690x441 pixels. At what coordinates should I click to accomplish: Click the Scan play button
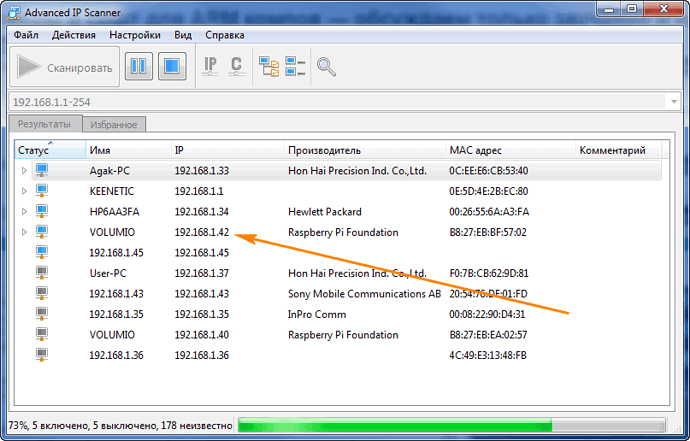[64, 67]
